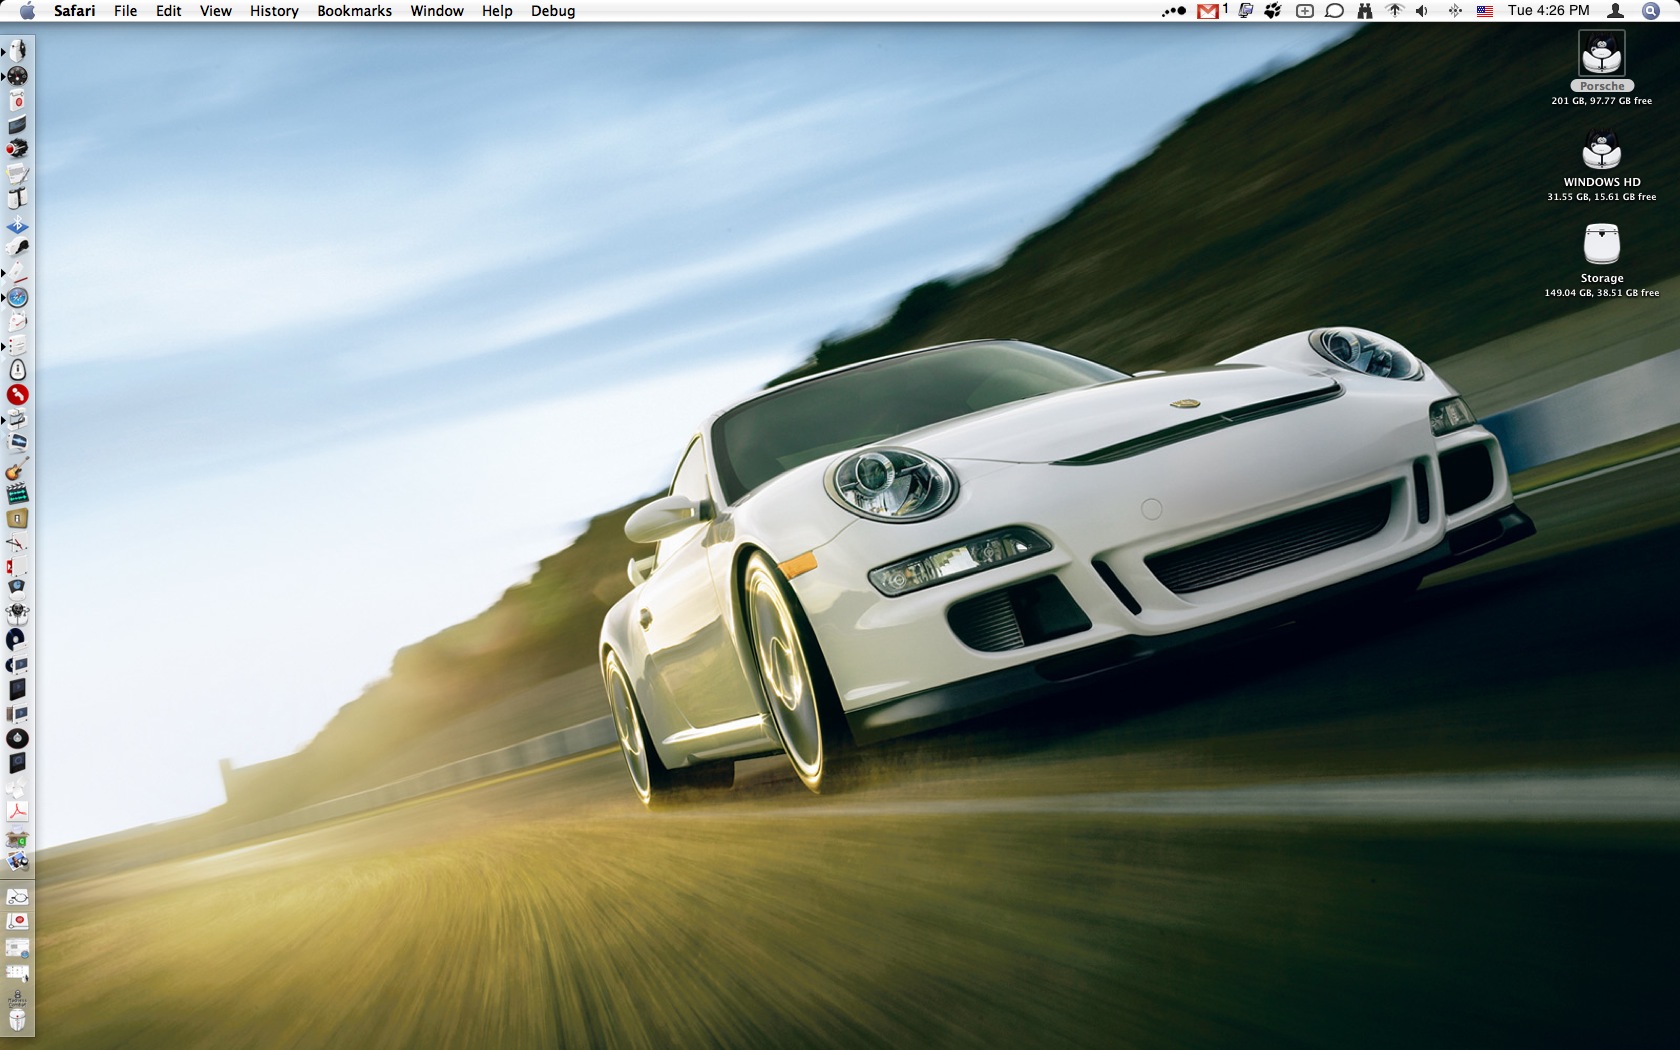
Task: Open the Window menu
Action: pyautogui.click(x=437, y=11)
